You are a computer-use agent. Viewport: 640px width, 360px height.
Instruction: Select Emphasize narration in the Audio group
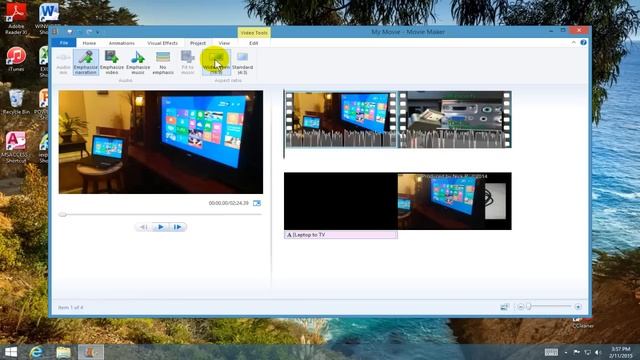click(x=86, y=62)
